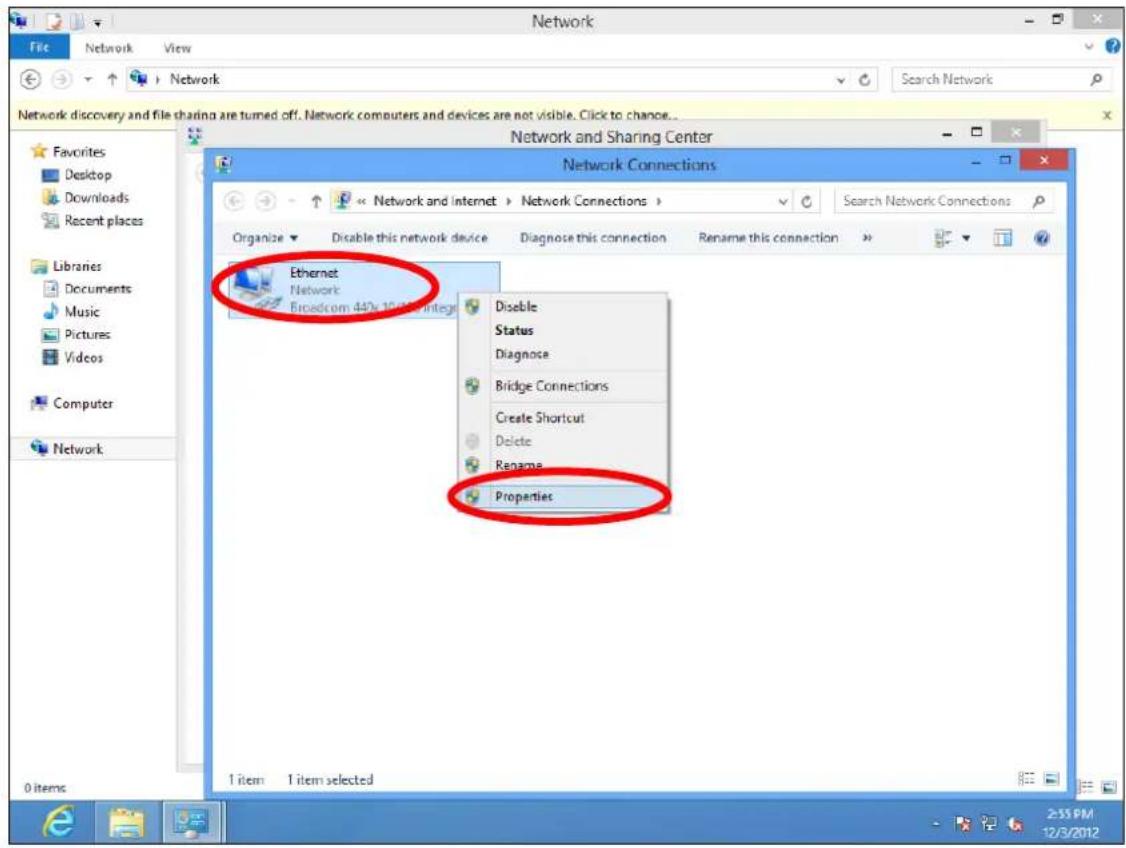Click the New Folder icon in the Network window title bar
Image resolution: width=1126 pixels, height=848 pixels.
(x=78, y=22)
